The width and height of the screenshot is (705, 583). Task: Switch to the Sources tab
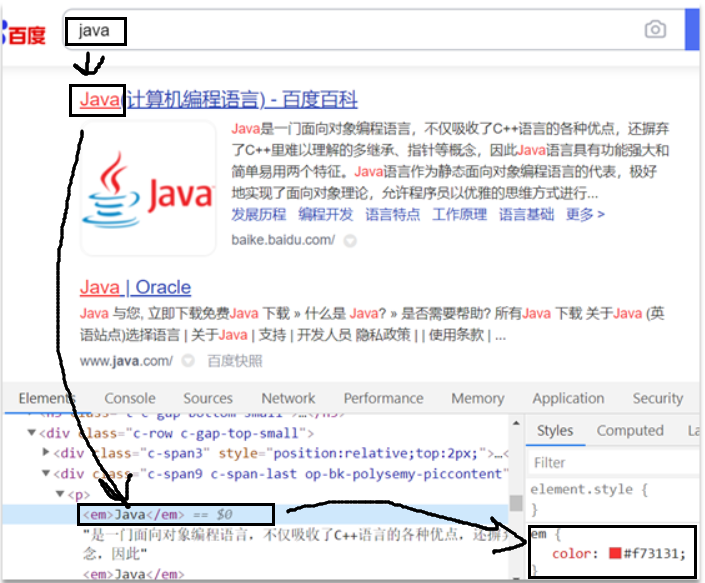click(x=208, y=398)
